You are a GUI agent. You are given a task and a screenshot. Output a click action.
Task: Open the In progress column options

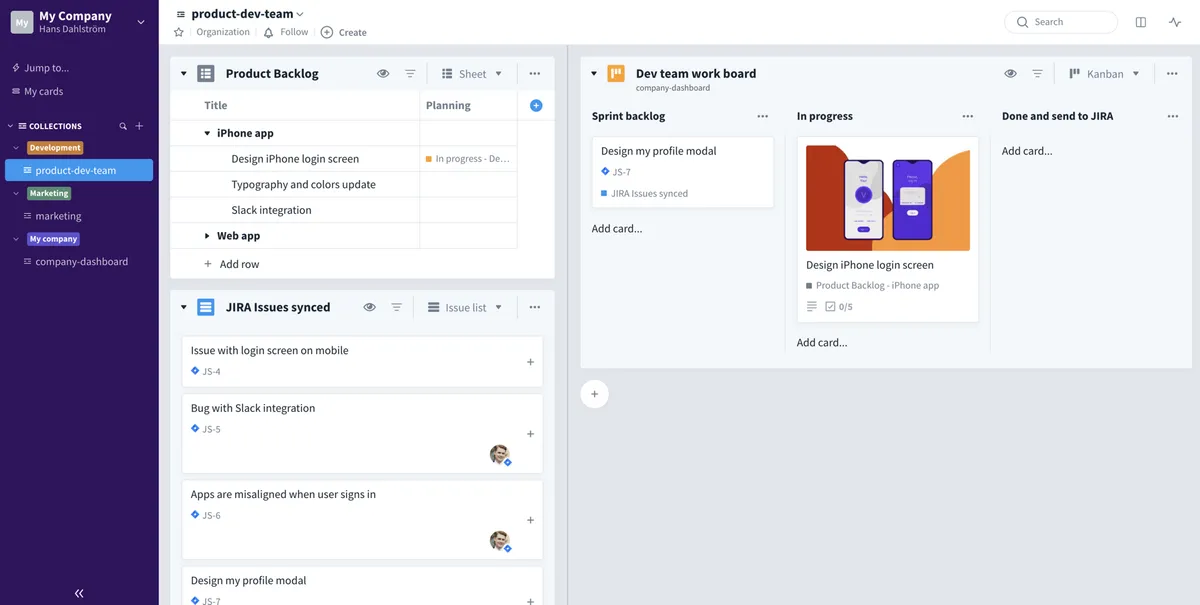[x=968, y=116]
